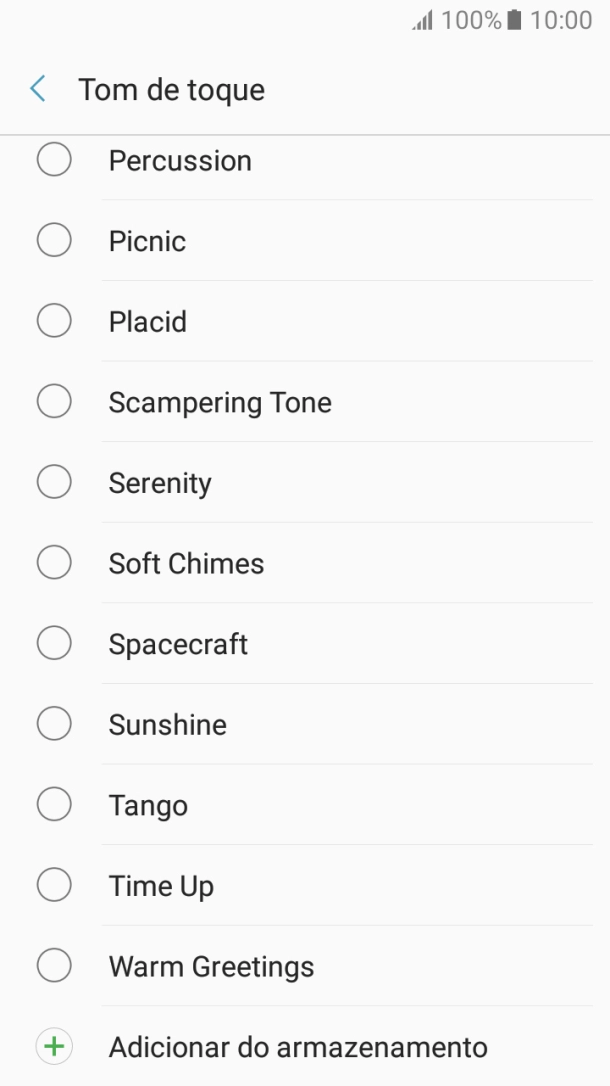Open Adicionar do armazenamento

[x=298, y=1047]
